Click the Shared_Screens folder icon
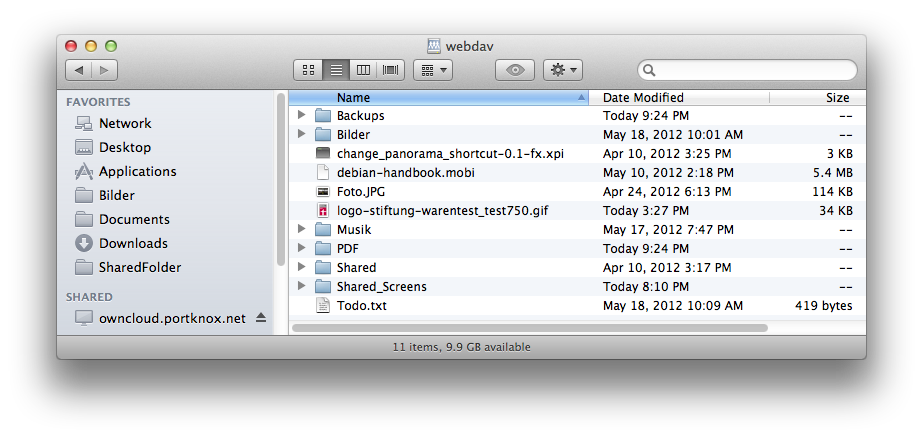 pos(323,287)
